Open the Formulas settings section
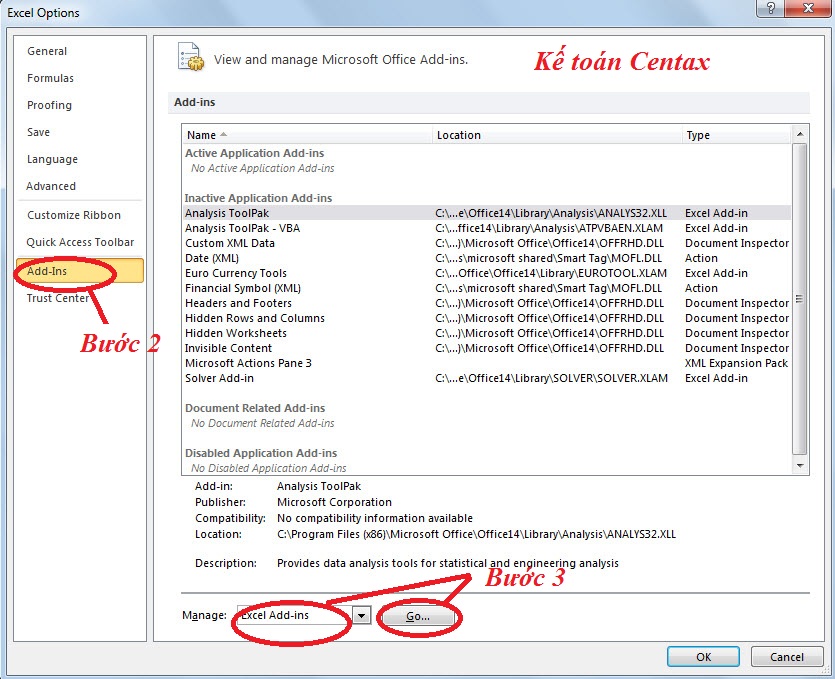835x679 pixels. (50, 78)
